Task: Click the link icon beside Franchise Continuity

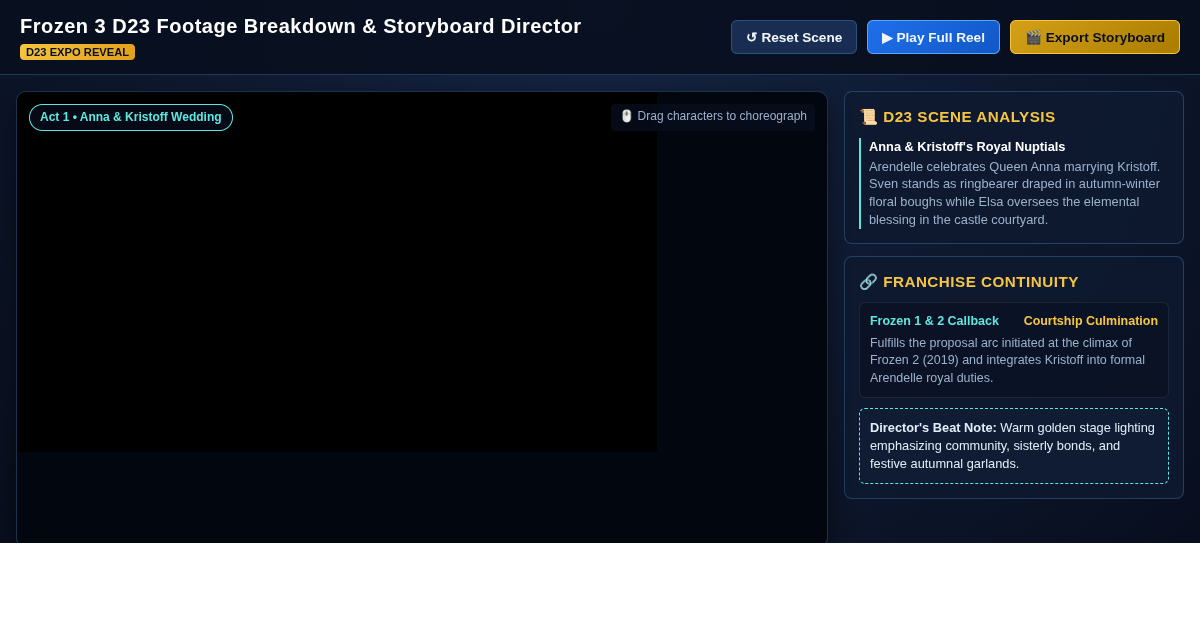Action: pyautogui.click(x=868, y=282)
